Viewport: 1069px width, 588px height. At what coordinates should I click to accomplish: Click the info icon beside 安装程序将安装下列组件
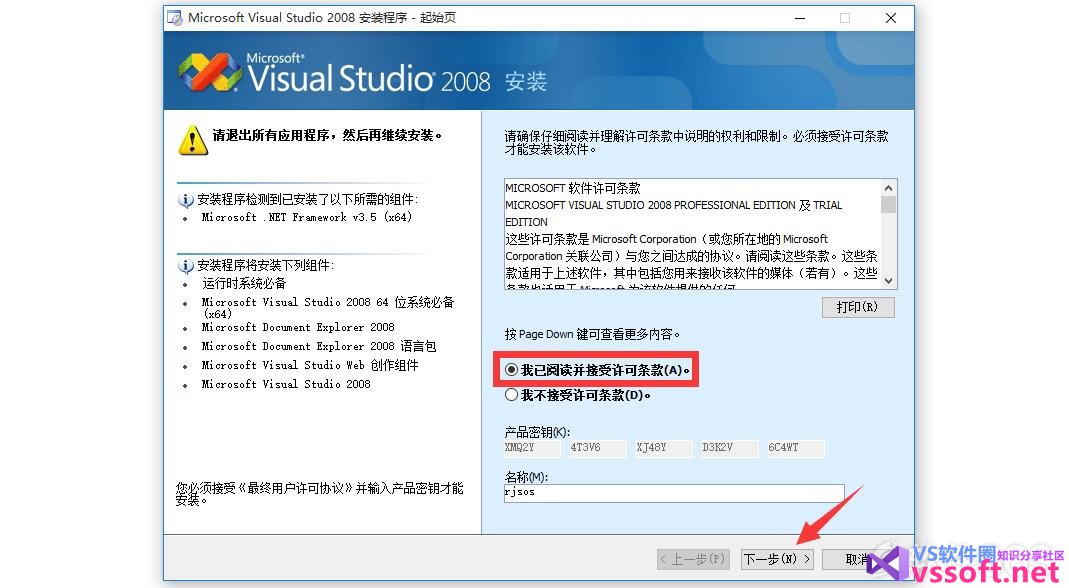tap(185, 265)
